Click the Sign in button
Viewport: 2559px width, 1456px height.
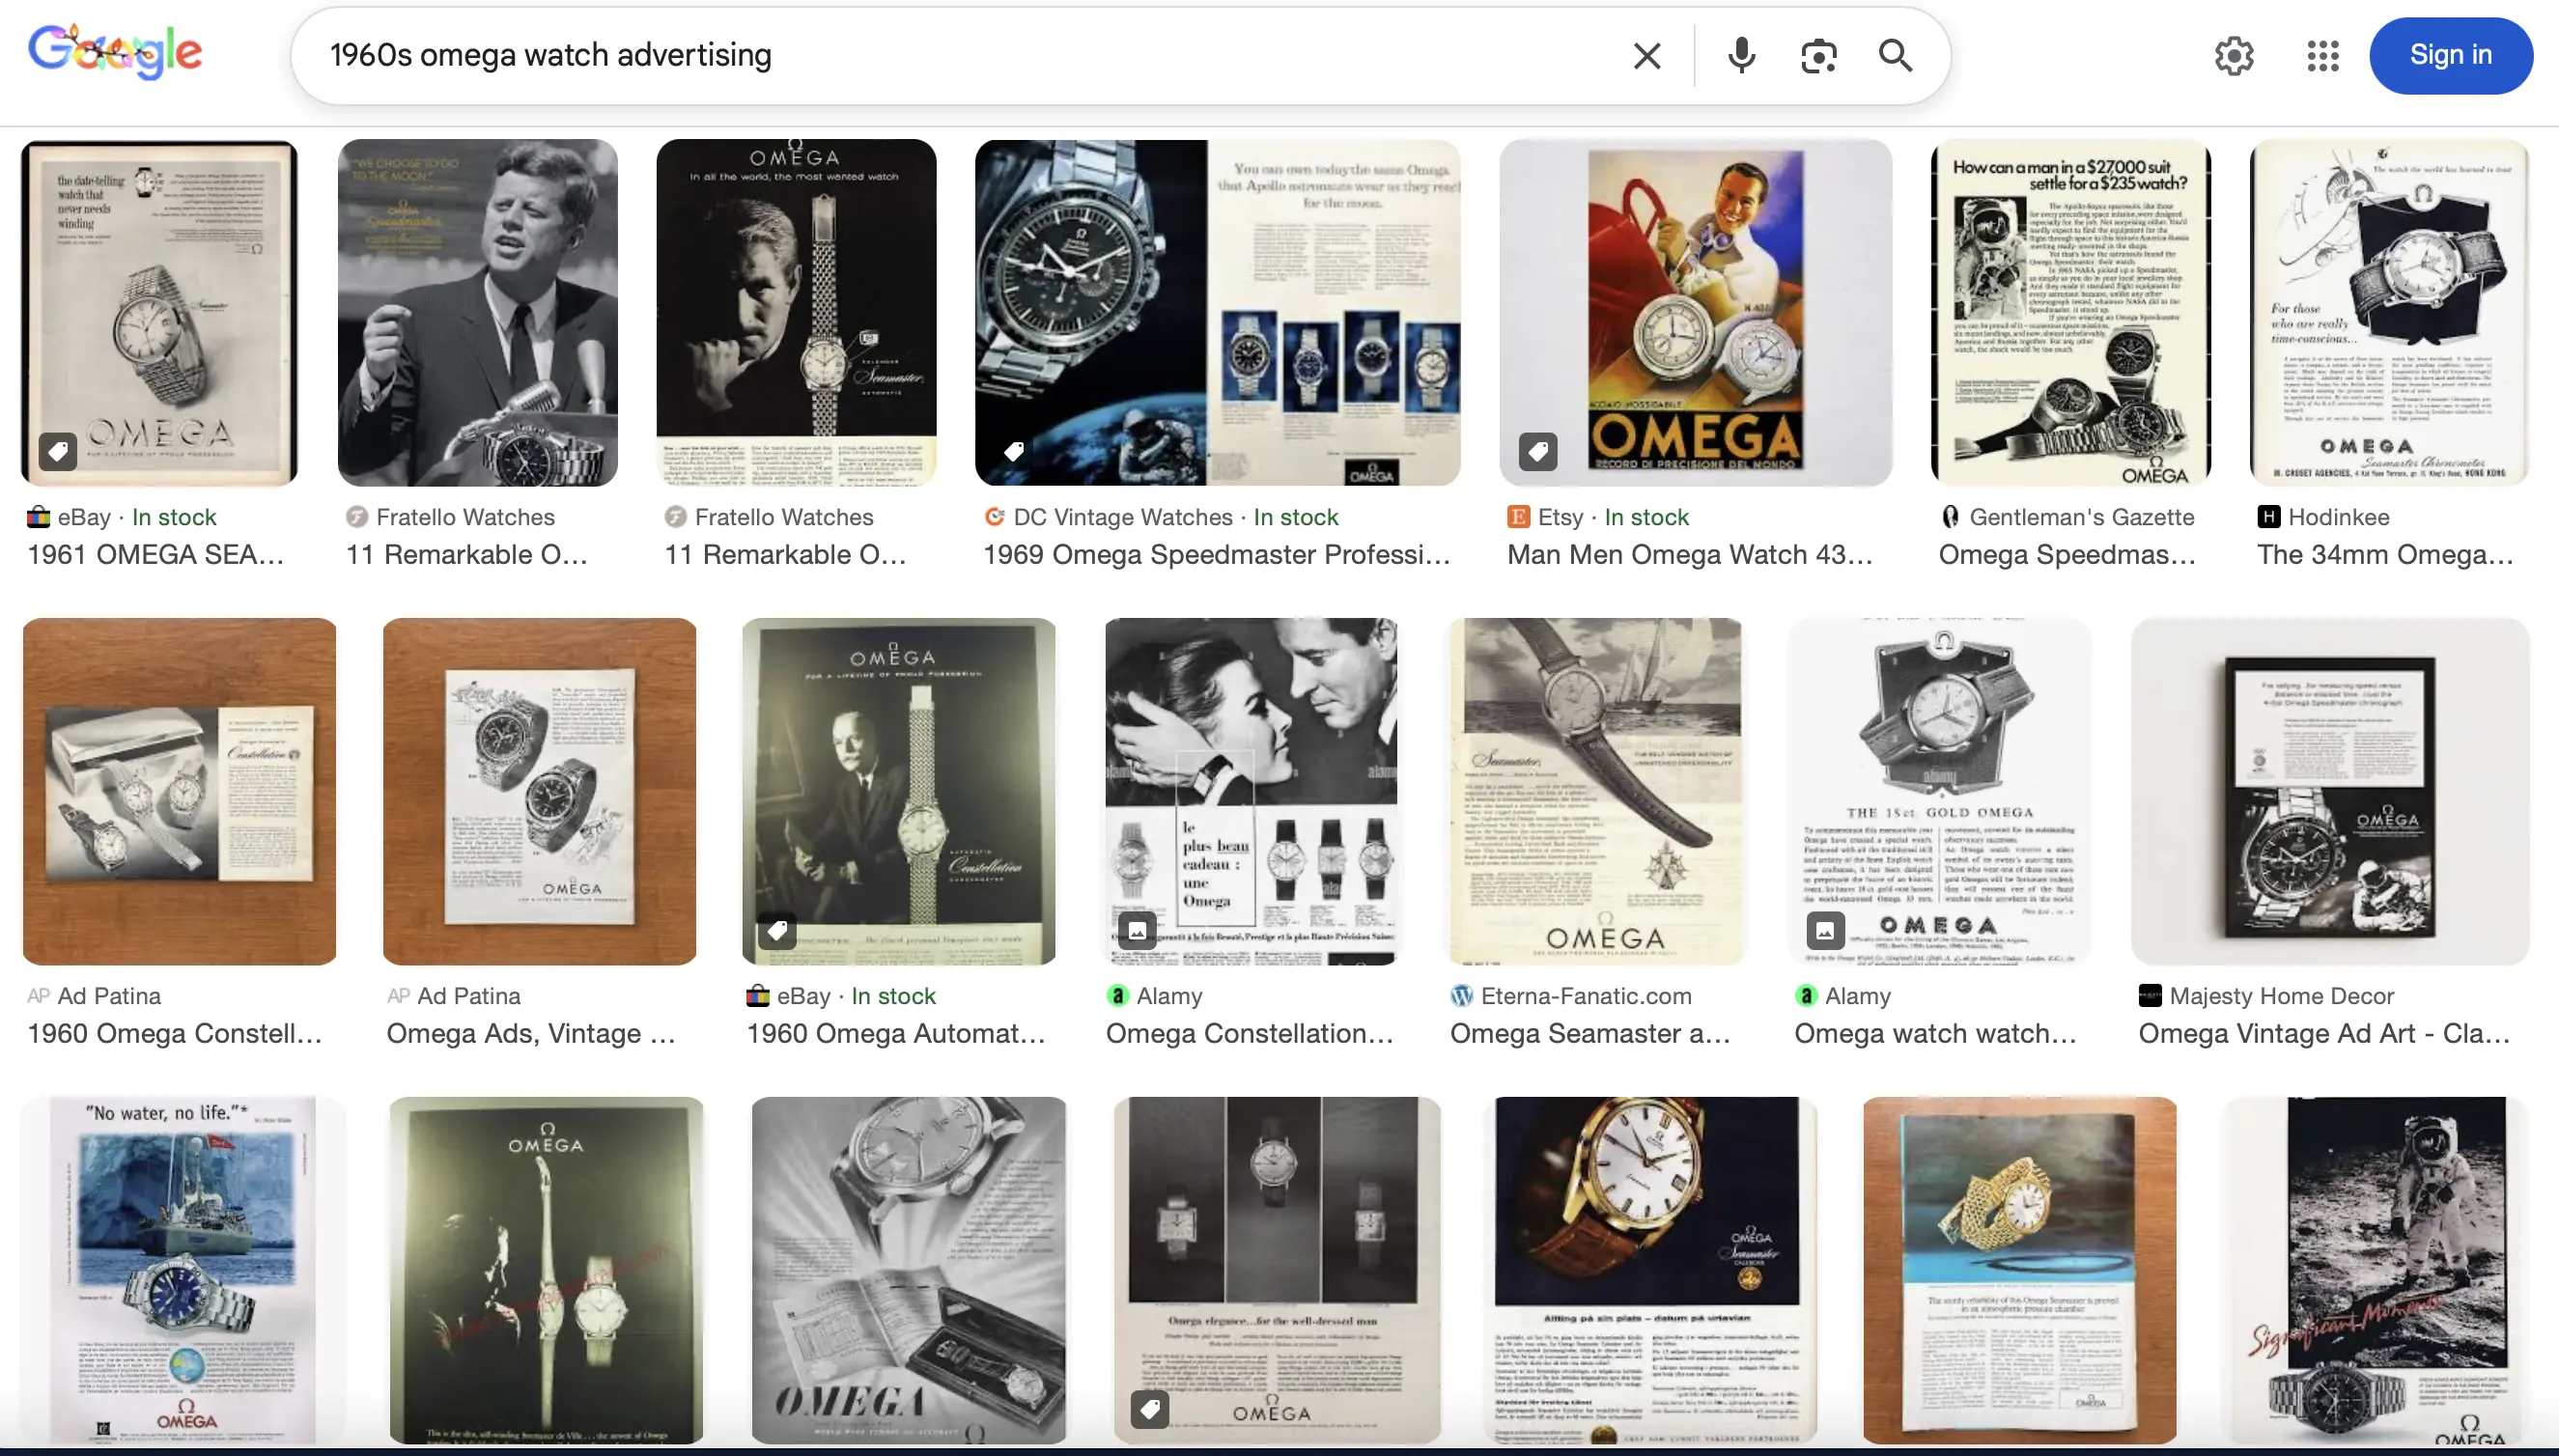(x=2450, y=56)
